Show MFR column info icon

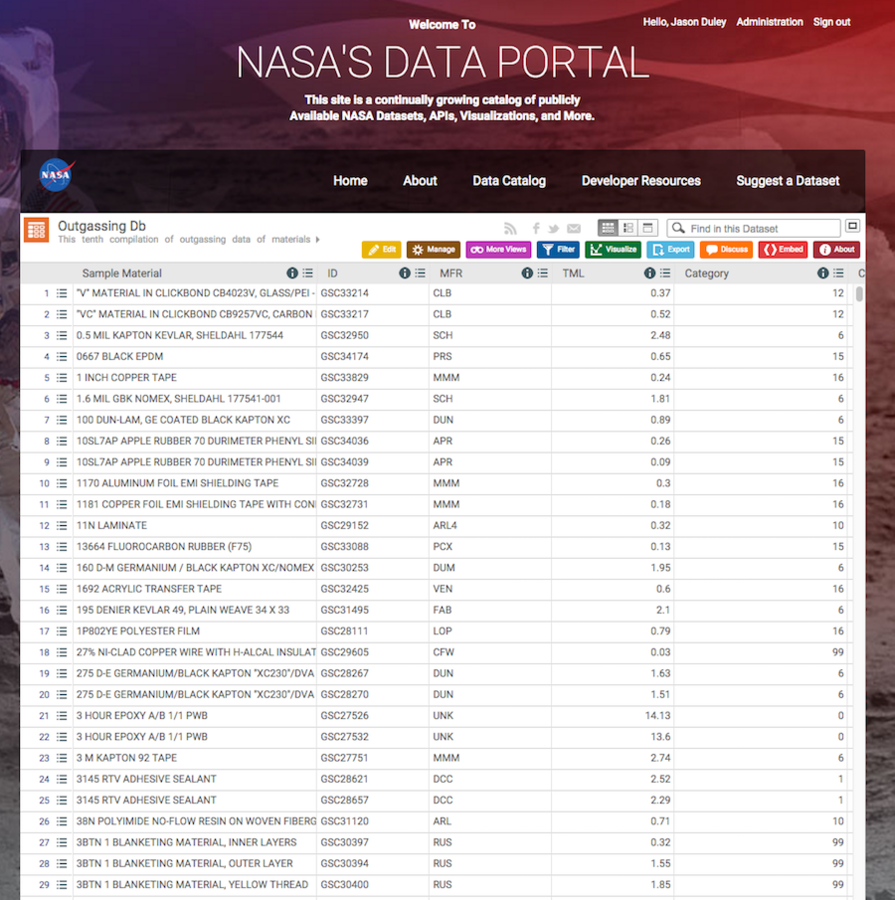point(527,273)
